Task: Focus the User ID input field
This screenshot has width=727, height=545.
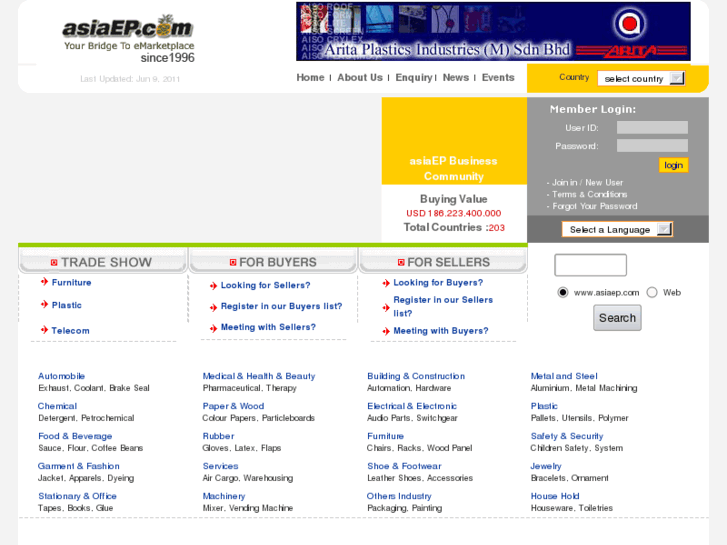Action: 652,128
